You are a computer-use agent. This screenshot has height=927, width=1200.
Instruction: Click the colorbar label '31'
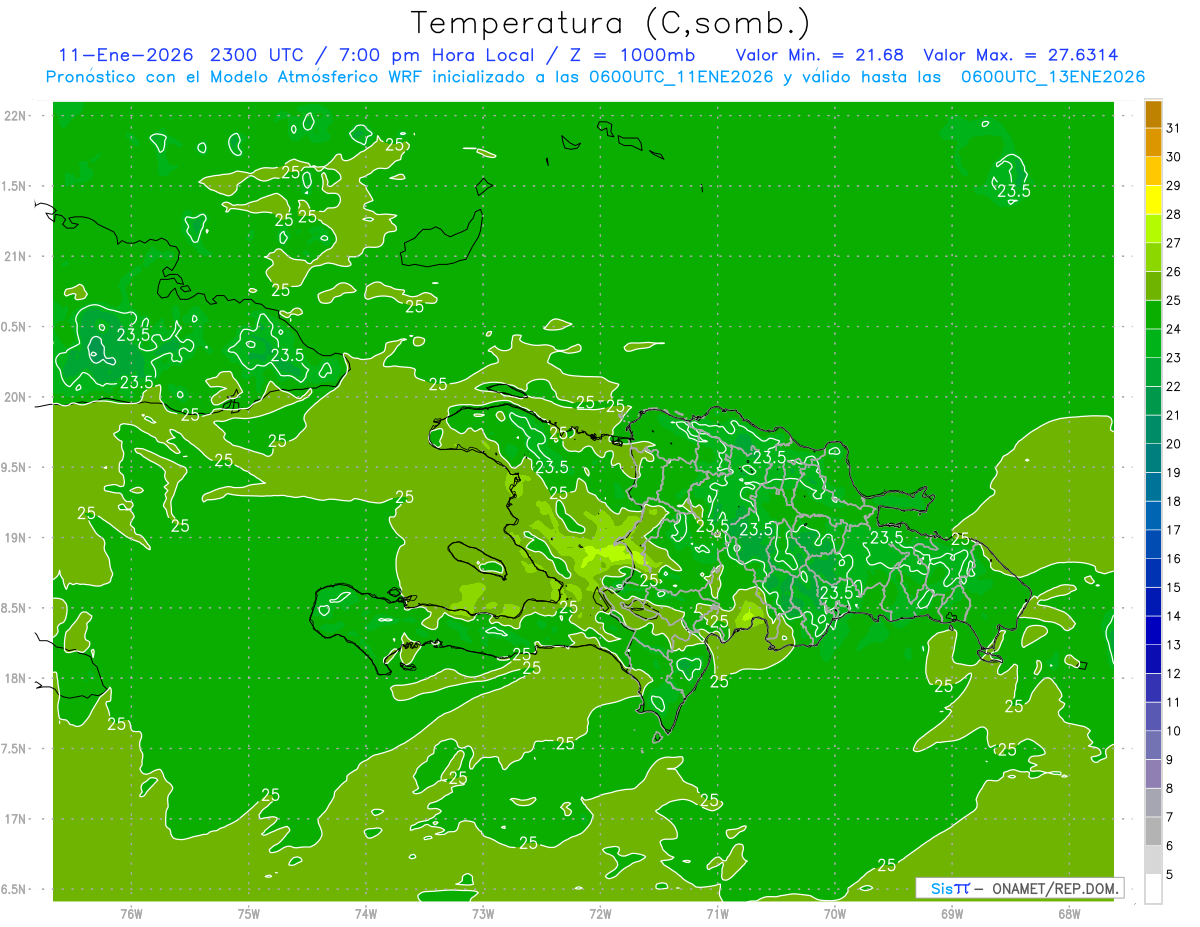tap(1174, 128)
